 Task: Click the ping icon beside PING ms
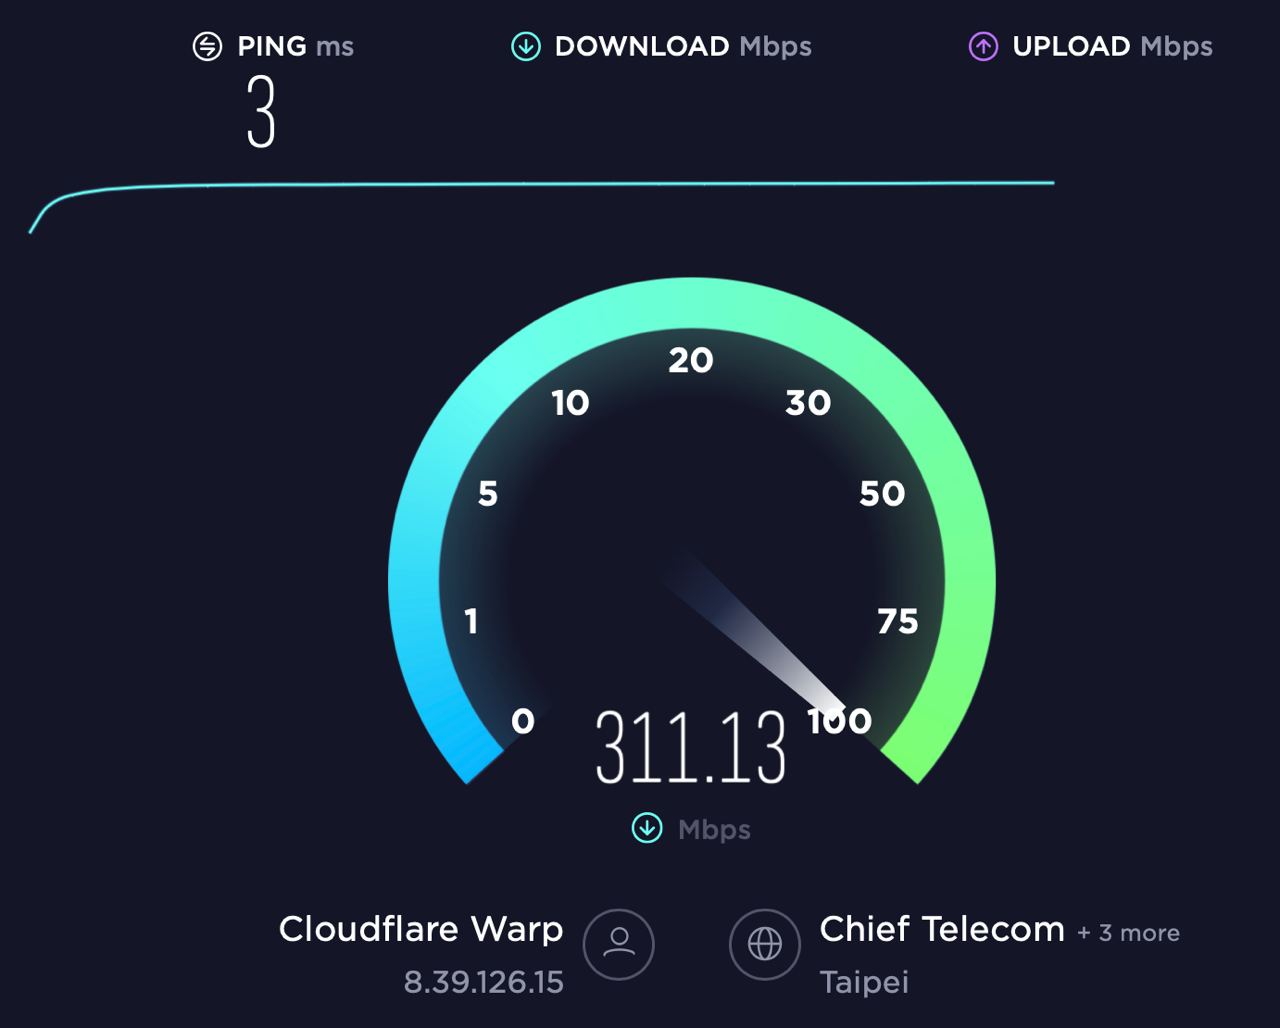pyautogui.click(x=207, y=46)
